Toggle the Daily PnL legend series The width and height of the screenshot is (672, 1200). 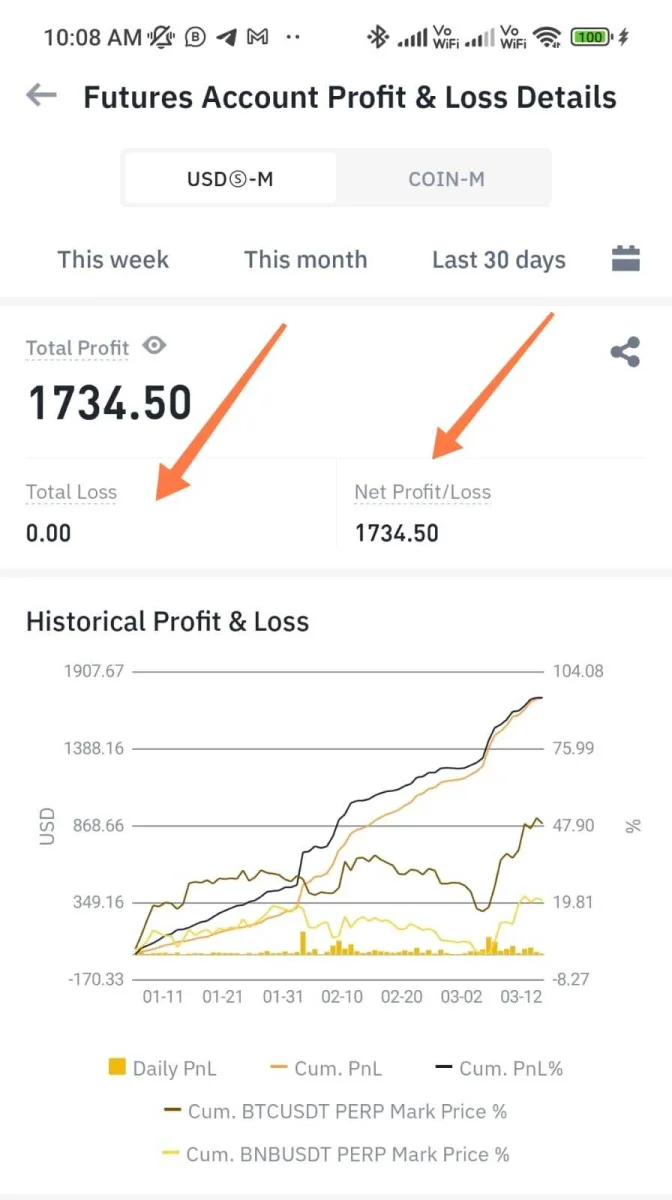click(x=162, y=1068)
